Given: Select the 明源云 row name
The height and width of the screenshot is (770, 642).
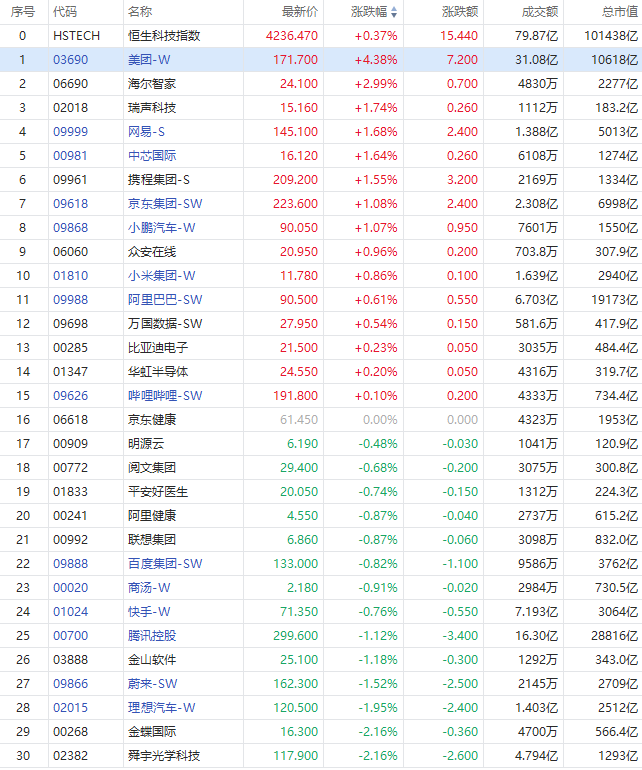Looking at the screenshot, I should (x=146, y=444).
